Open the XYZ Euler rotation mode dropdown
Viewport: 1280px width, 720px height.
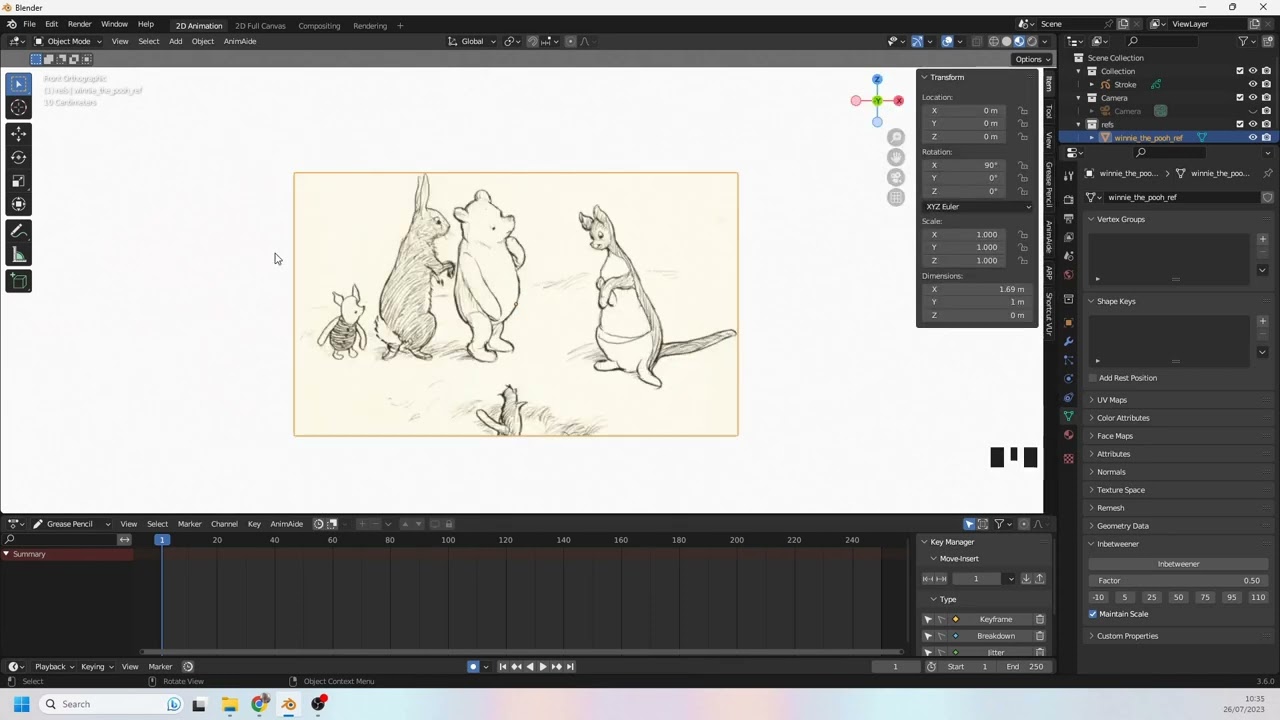tap(978, 207)
